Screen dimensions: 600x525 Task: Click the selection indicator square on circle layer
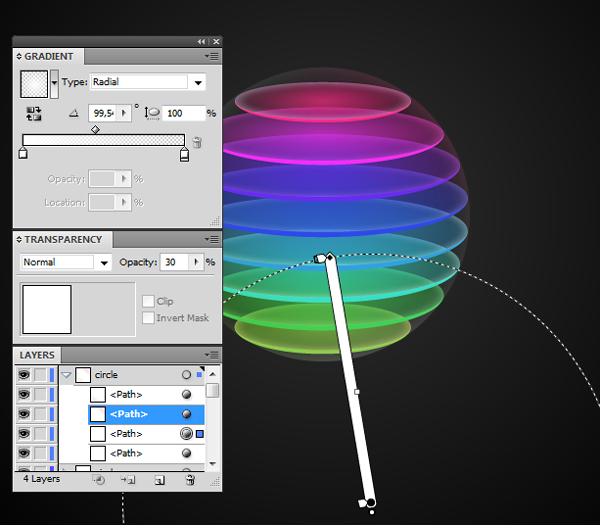coord(199,375)
